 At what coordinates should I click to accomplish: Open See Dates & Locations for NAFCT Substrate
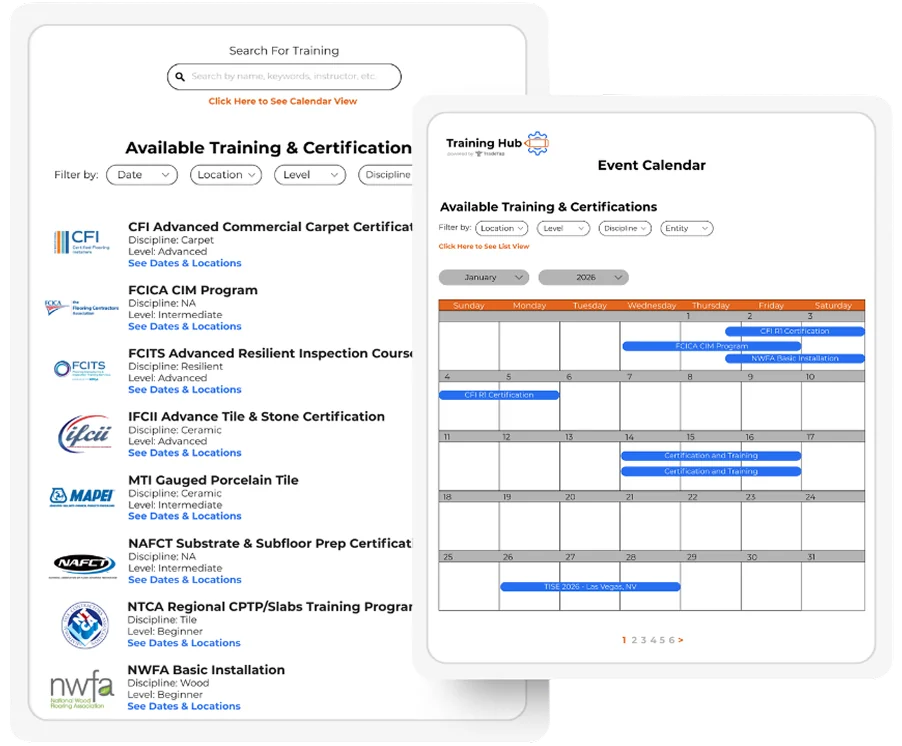[185, 580]
